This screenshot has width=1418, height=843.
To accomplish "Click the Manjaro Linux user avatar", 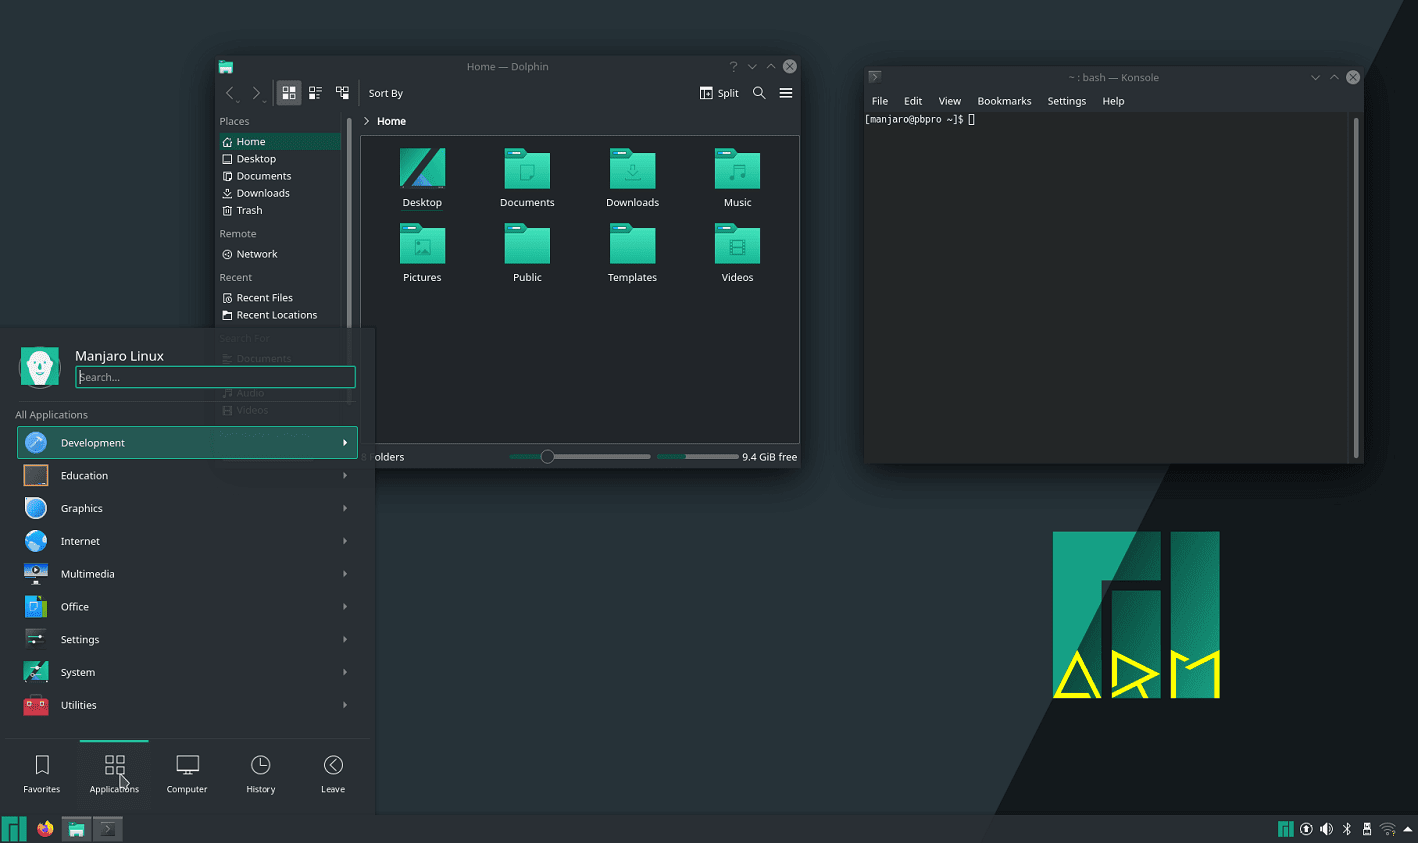I will pyautogui.click(x=40, y=367).
